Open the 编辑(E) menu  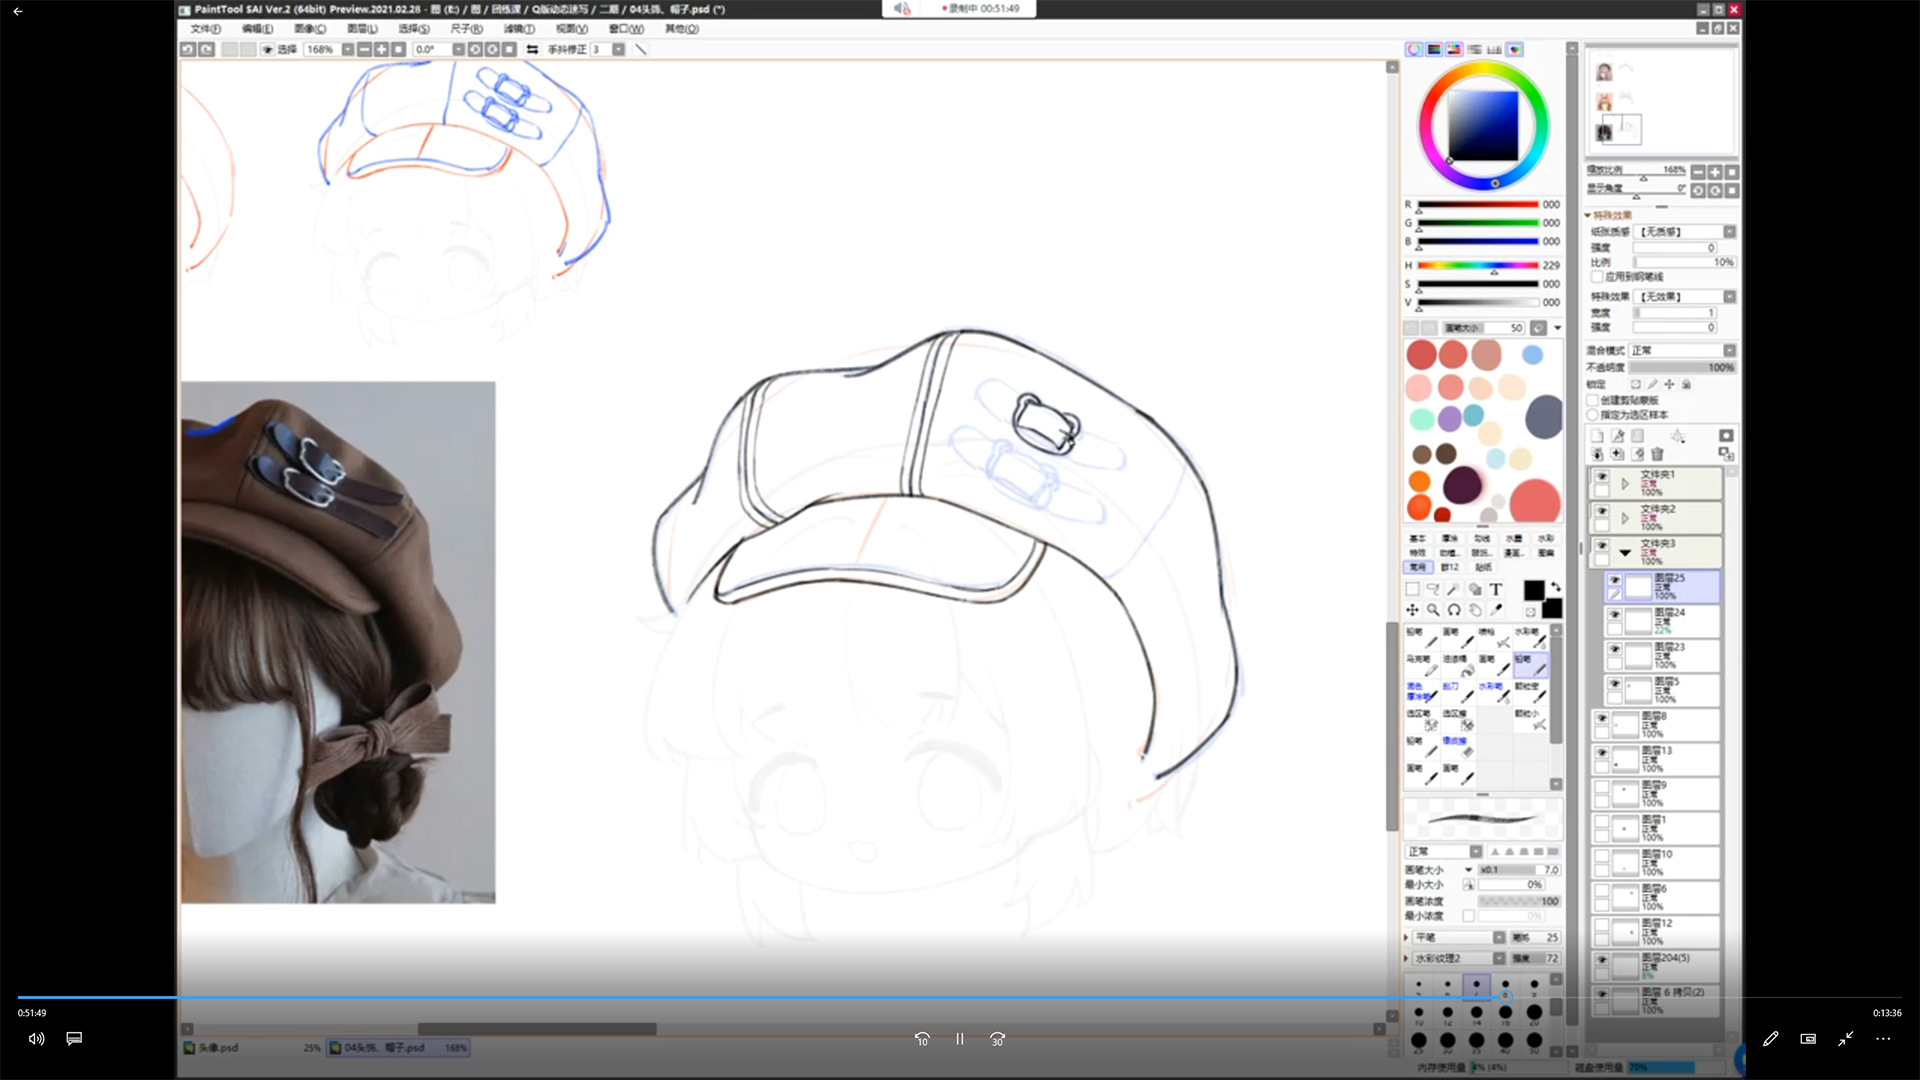[257, 29]
